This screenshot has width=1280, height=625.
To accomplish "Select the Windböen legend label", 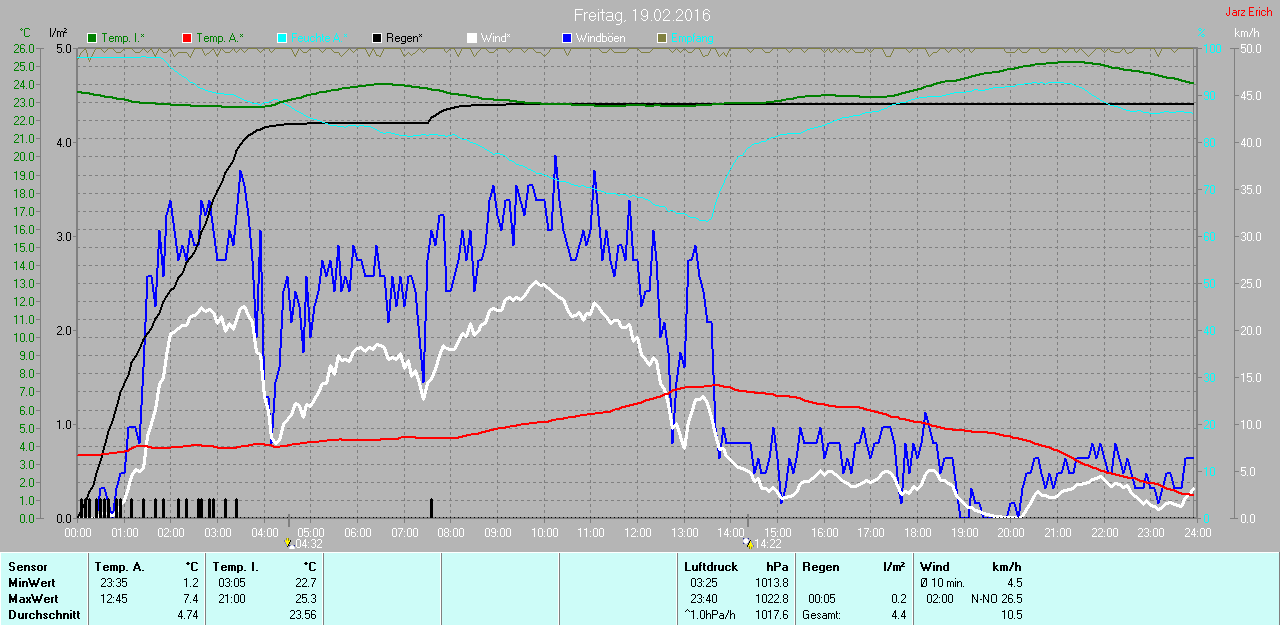I will [600, 38].
